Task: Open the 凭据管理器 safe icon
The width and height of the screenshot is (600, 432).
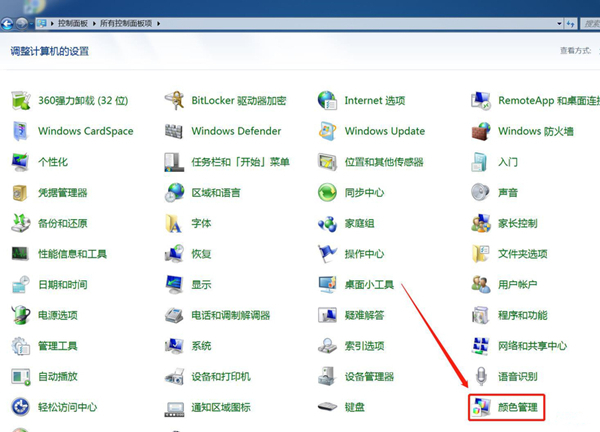Action: (x=21, y=192)
